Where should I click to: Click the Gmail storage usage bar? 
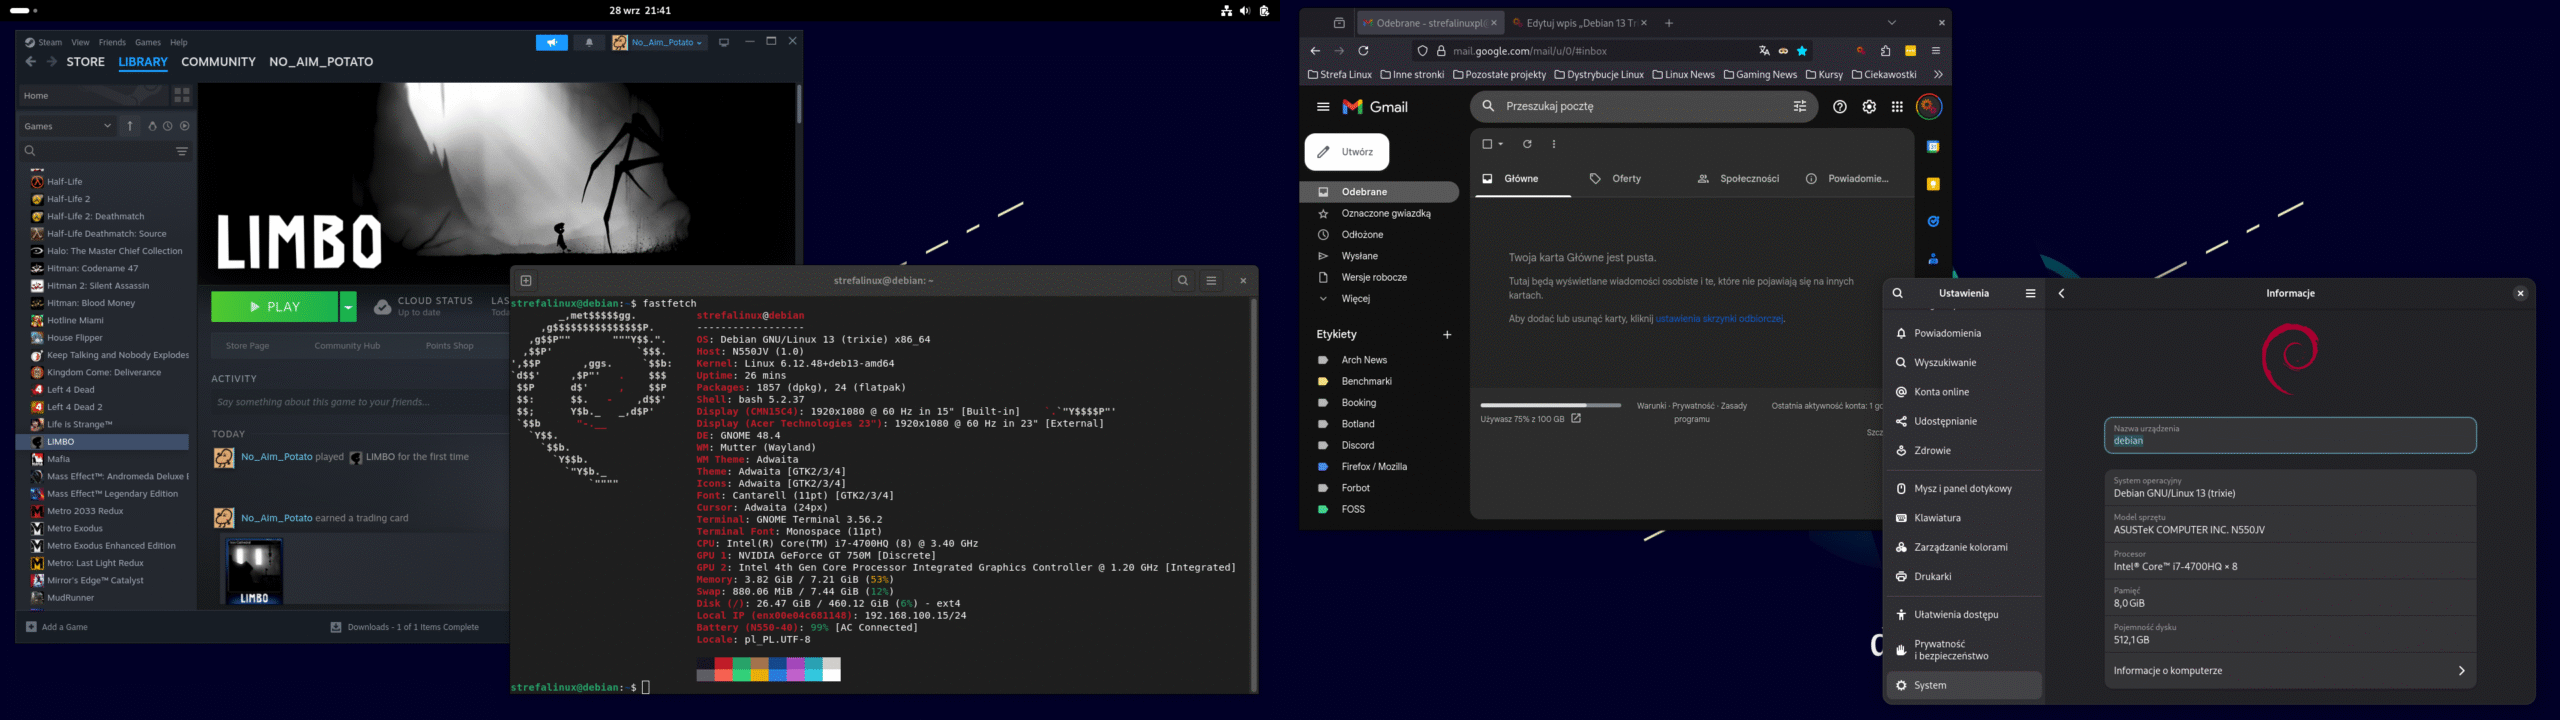click(1550, 405)
